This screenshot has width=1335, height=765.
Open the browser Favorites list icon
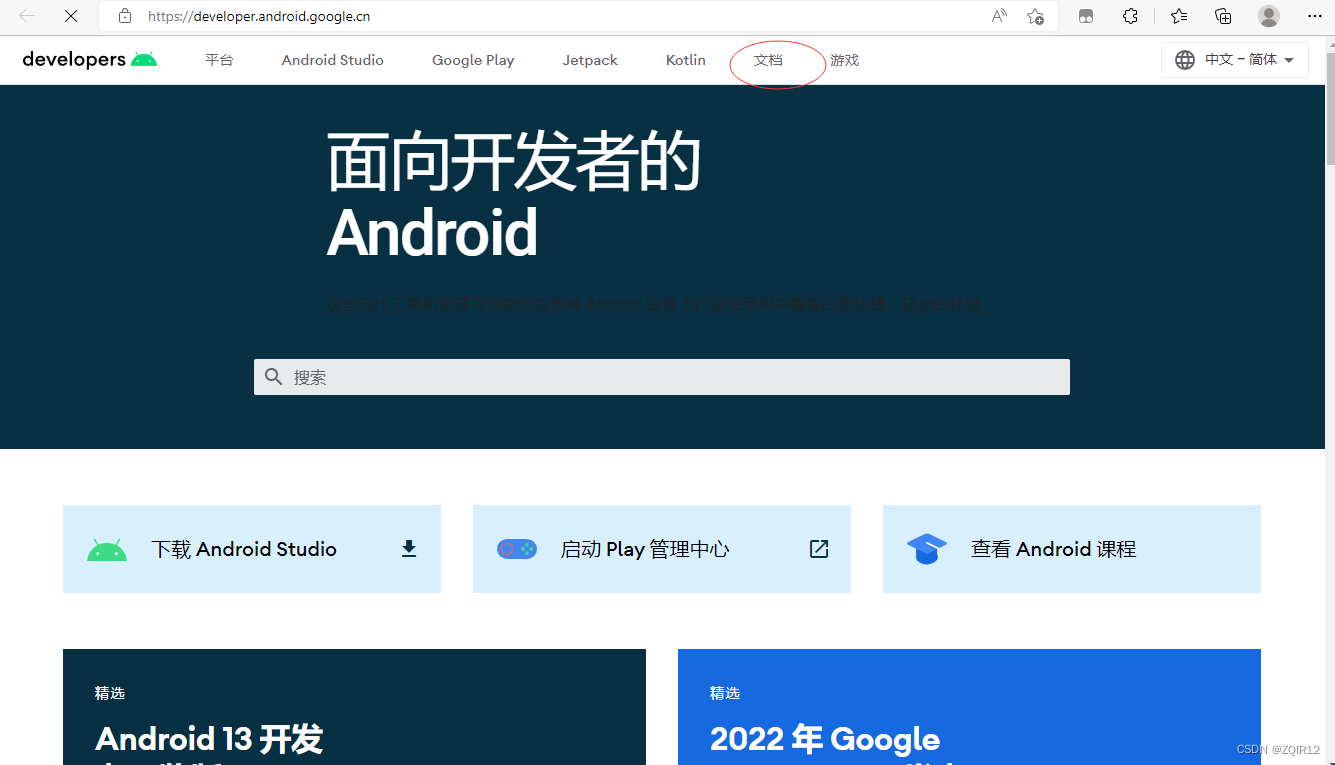click(x=1177, y=16)
